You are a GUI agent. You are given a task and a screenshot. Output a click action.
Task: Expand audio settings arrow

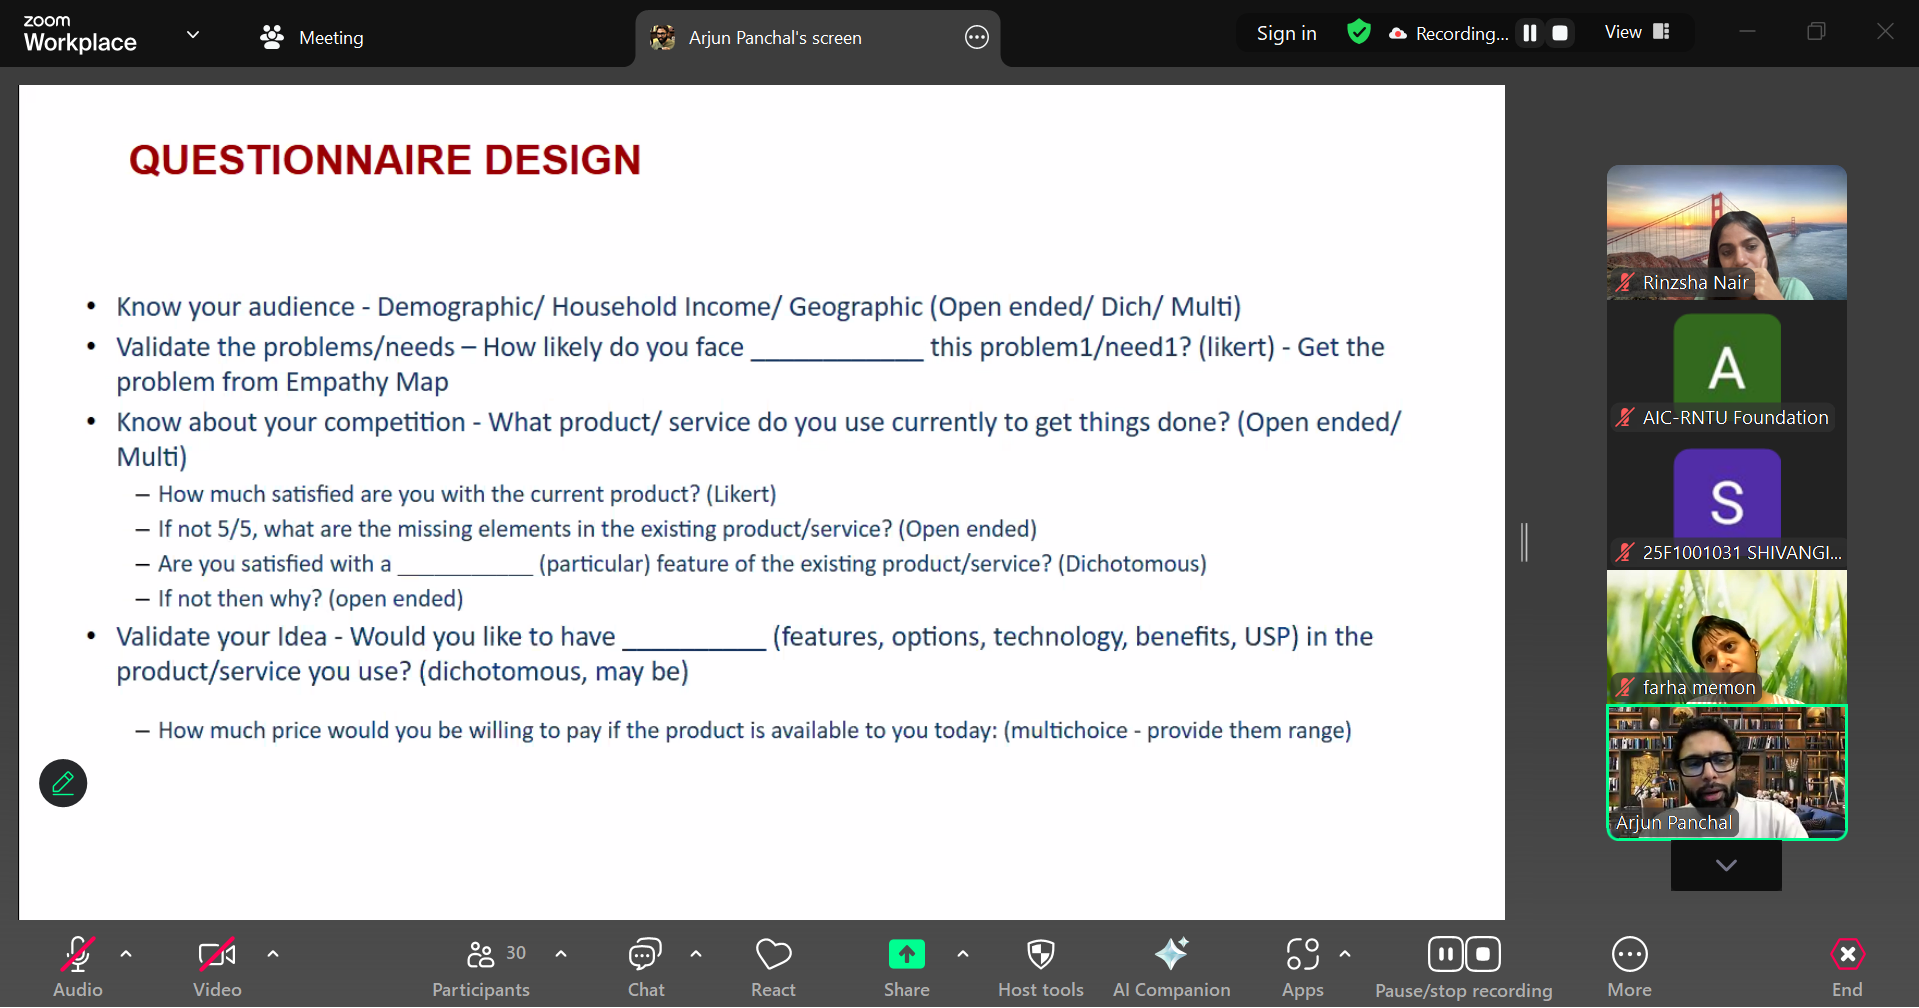(x=126, y=954)
